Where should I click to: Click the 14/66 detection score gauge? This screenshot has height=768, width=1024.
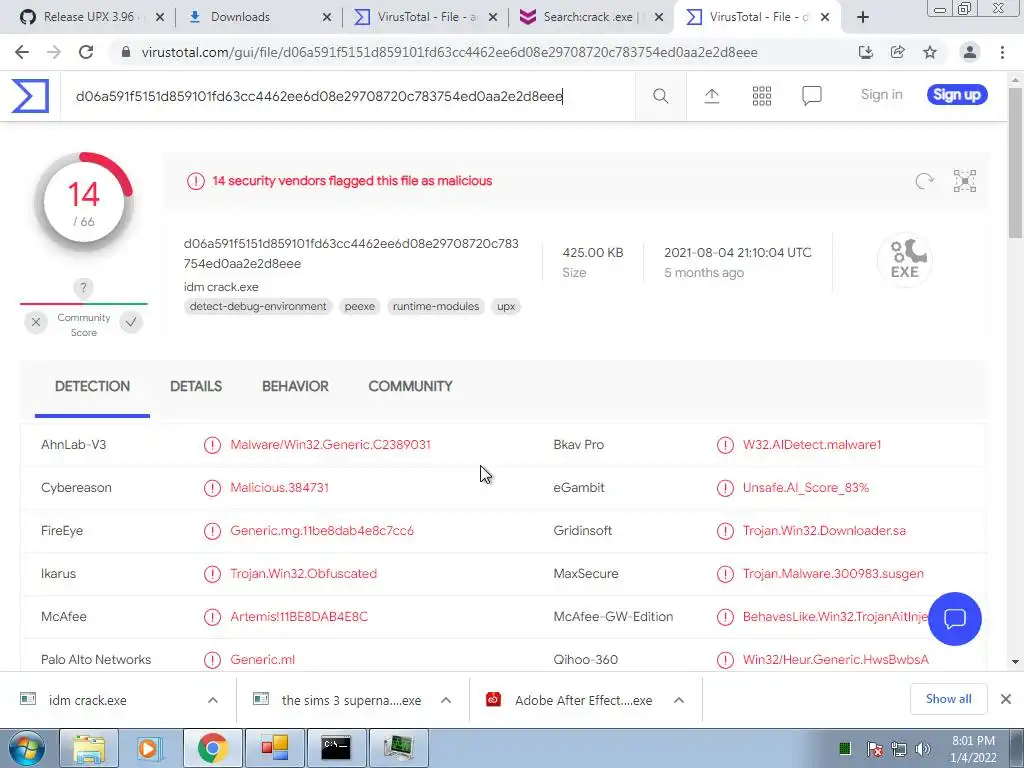pyautogui.click(x=84, y=202)
